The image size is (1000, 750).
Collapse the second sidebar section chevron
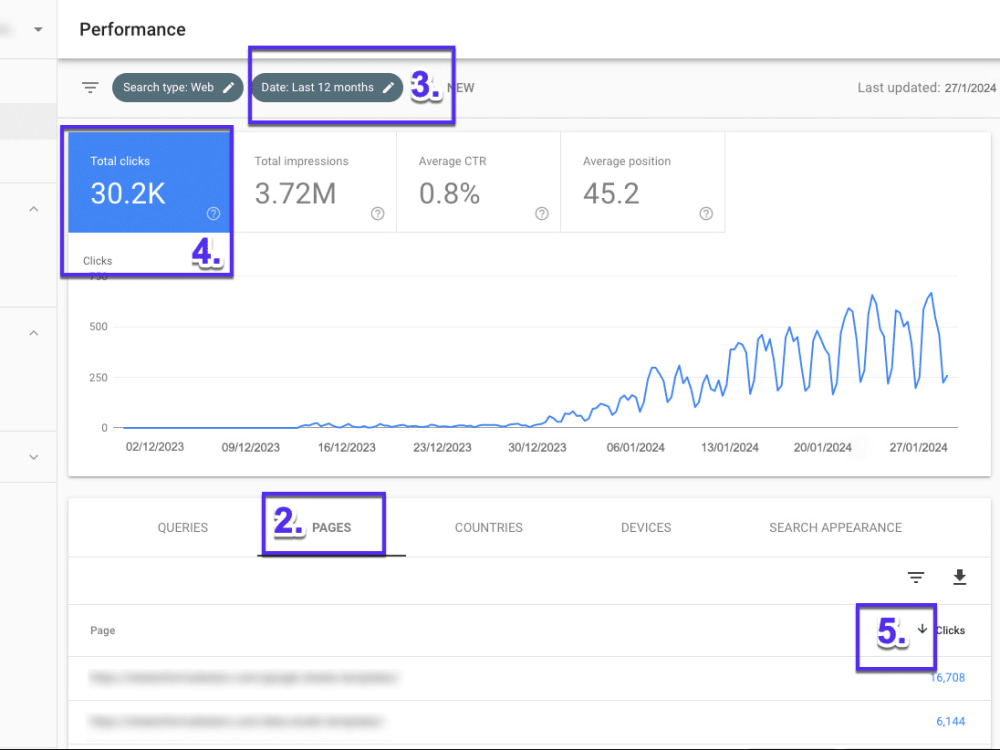34,333
